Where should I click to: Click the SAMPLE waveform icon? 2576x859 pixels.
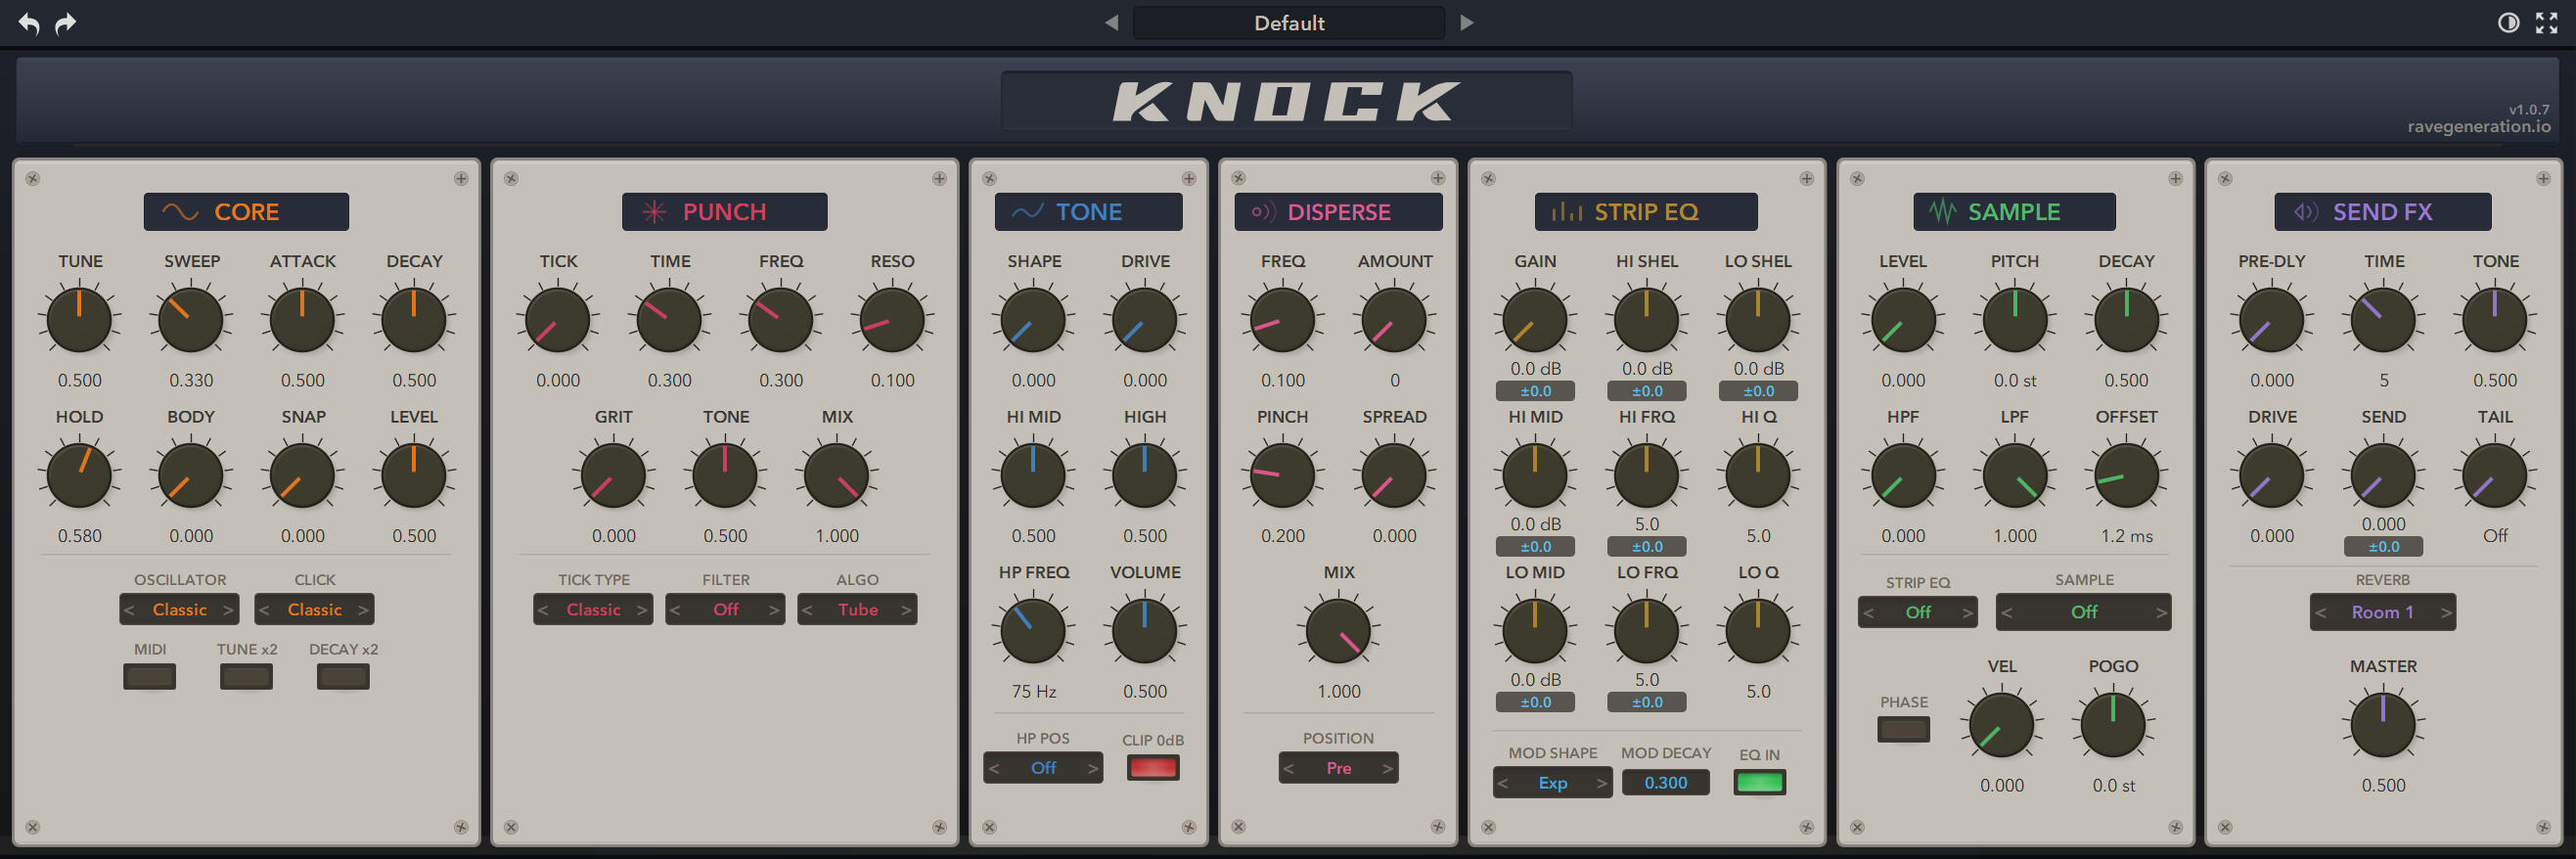(1941, 212)
